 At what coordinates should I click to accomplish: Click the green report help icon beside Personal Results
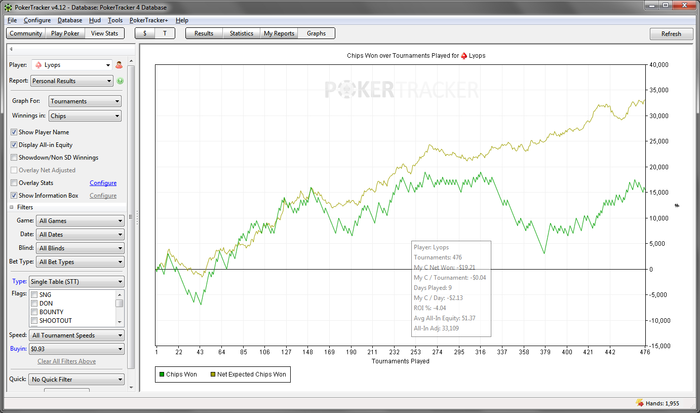click(x=120, y=81)
